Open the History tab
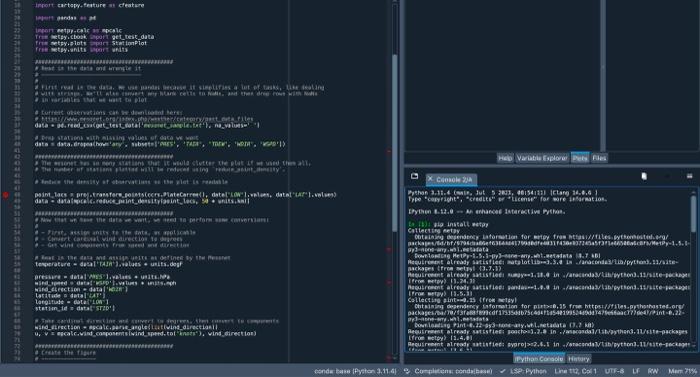Screen dimensions: 700x377 579,359
